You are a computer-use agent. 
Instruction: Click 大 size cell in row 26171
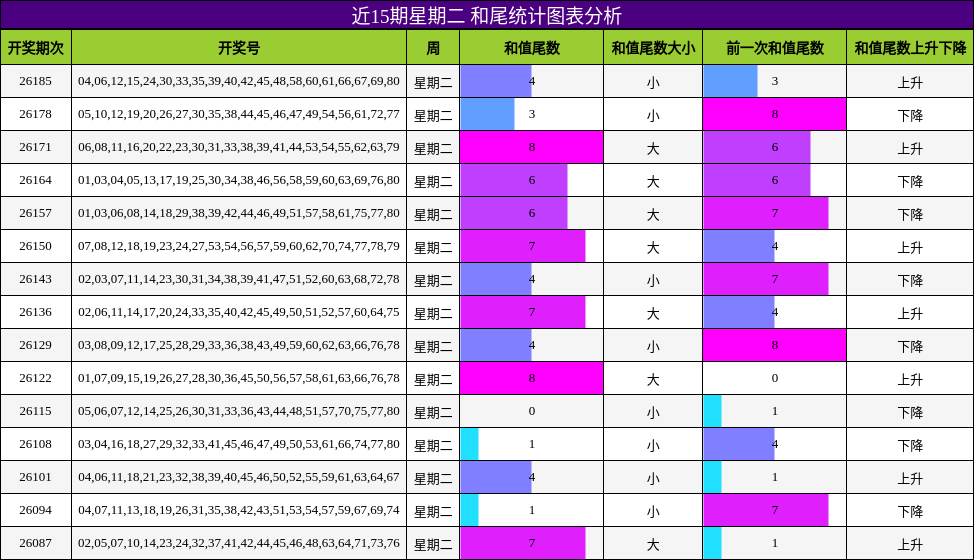point(653,147)
